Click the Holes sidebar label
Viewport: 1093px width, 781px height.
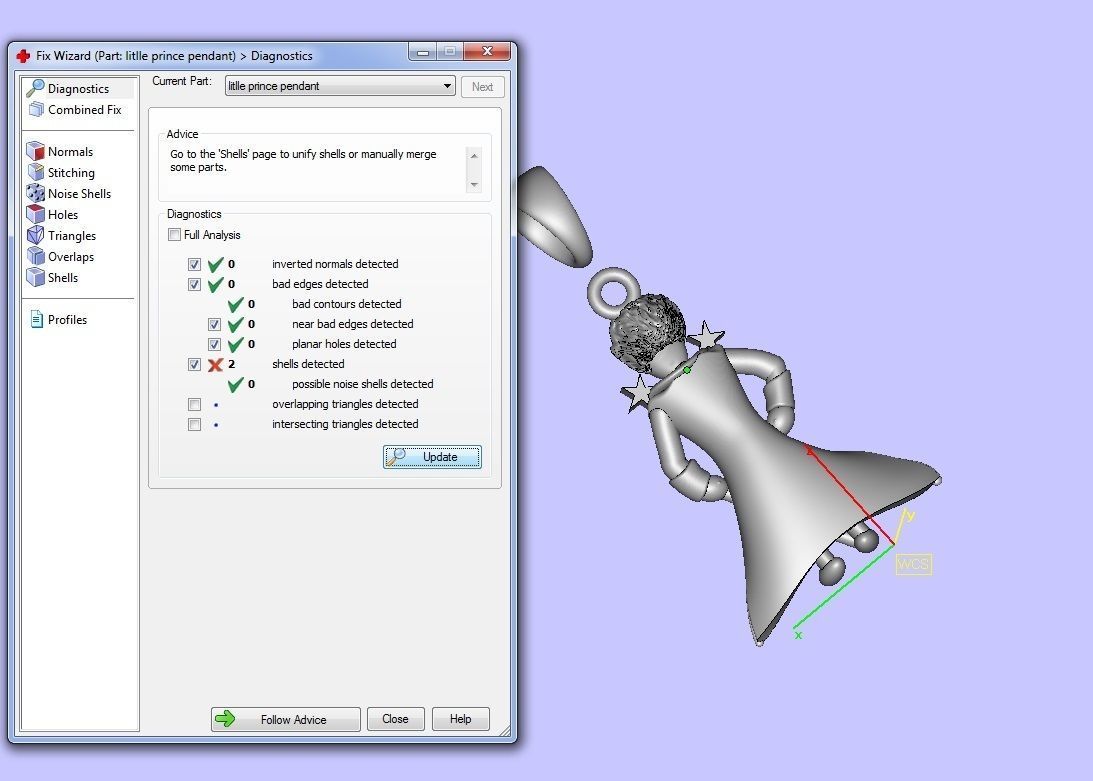click(x=63, y=214)
